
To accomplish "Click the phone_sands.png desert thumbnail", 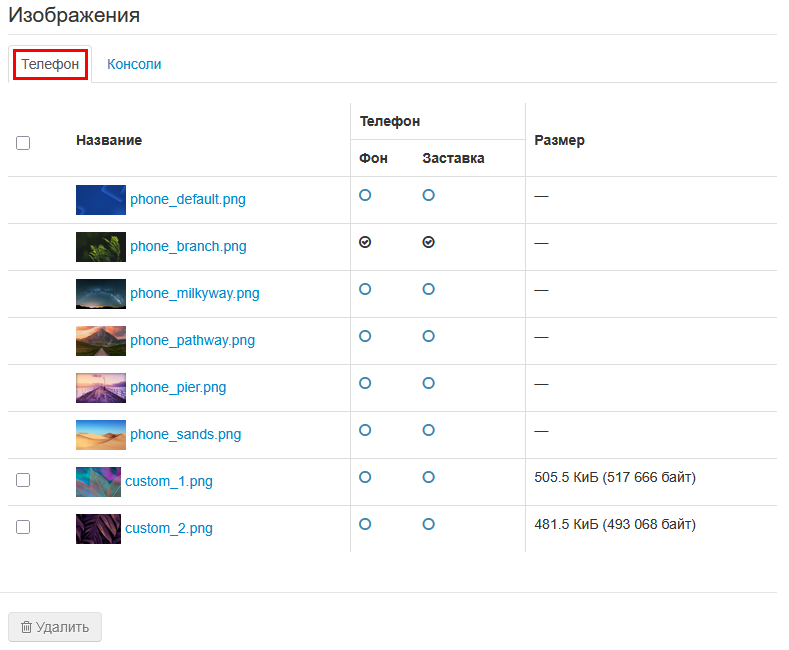I will tap(100, 434).
